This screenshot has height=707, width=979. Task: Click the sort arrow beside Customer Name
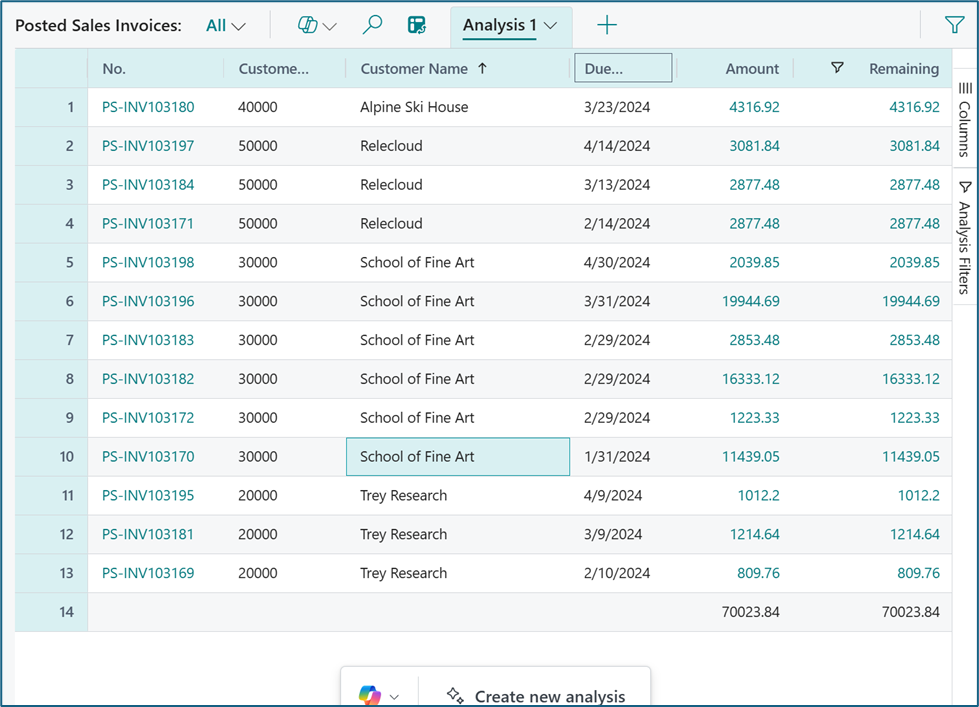coord(483,69)
